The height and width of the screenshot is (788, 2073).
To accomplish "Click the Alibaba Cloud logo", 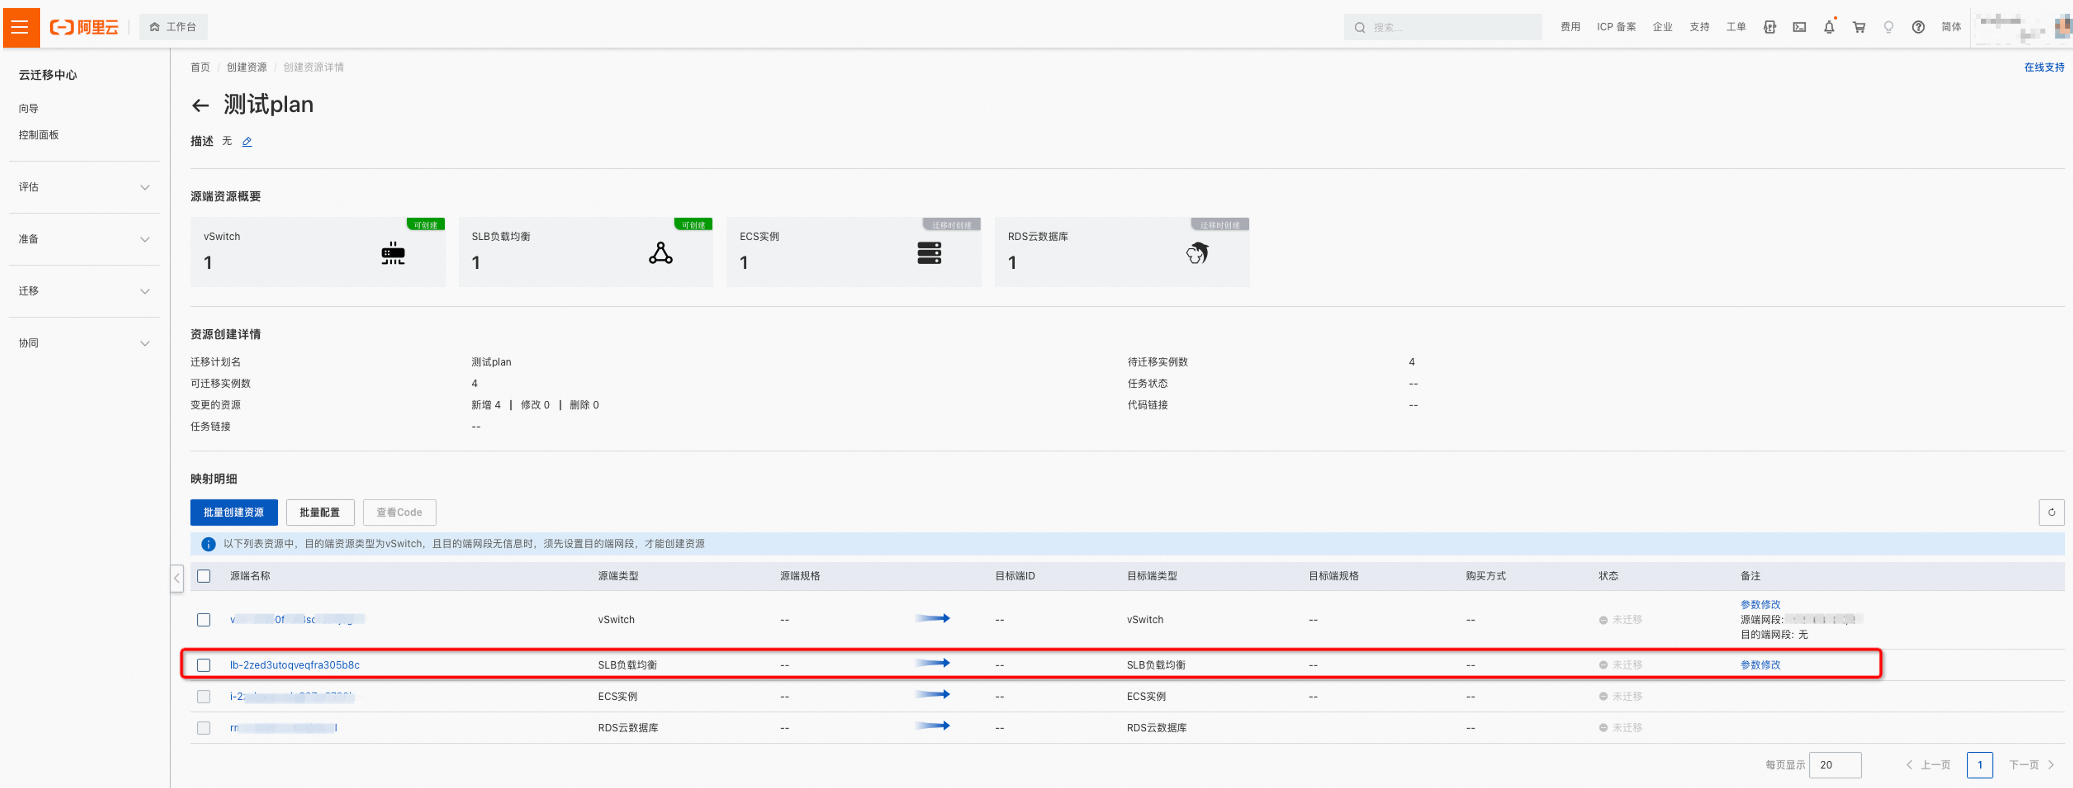I will point(84,27).
